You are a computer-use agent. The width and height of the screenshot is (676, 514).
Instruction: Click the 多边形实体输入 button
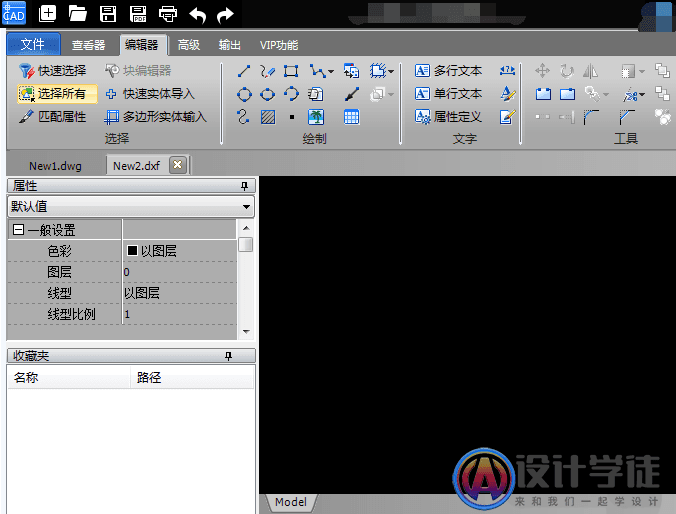coord(156,117)
